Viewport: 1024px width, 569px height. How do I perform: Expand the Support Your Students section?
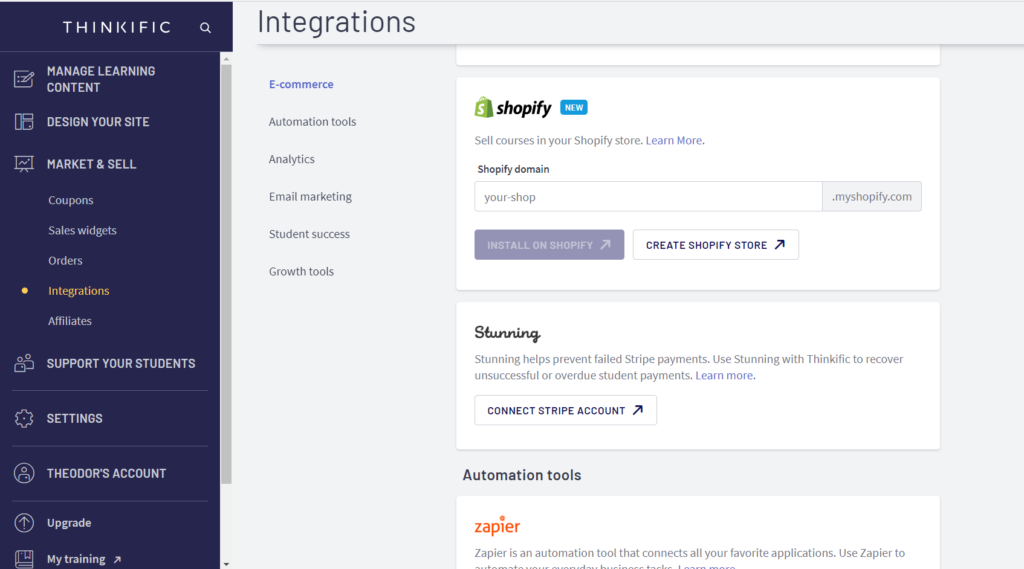pyautogui.click(x=120, y=363)
